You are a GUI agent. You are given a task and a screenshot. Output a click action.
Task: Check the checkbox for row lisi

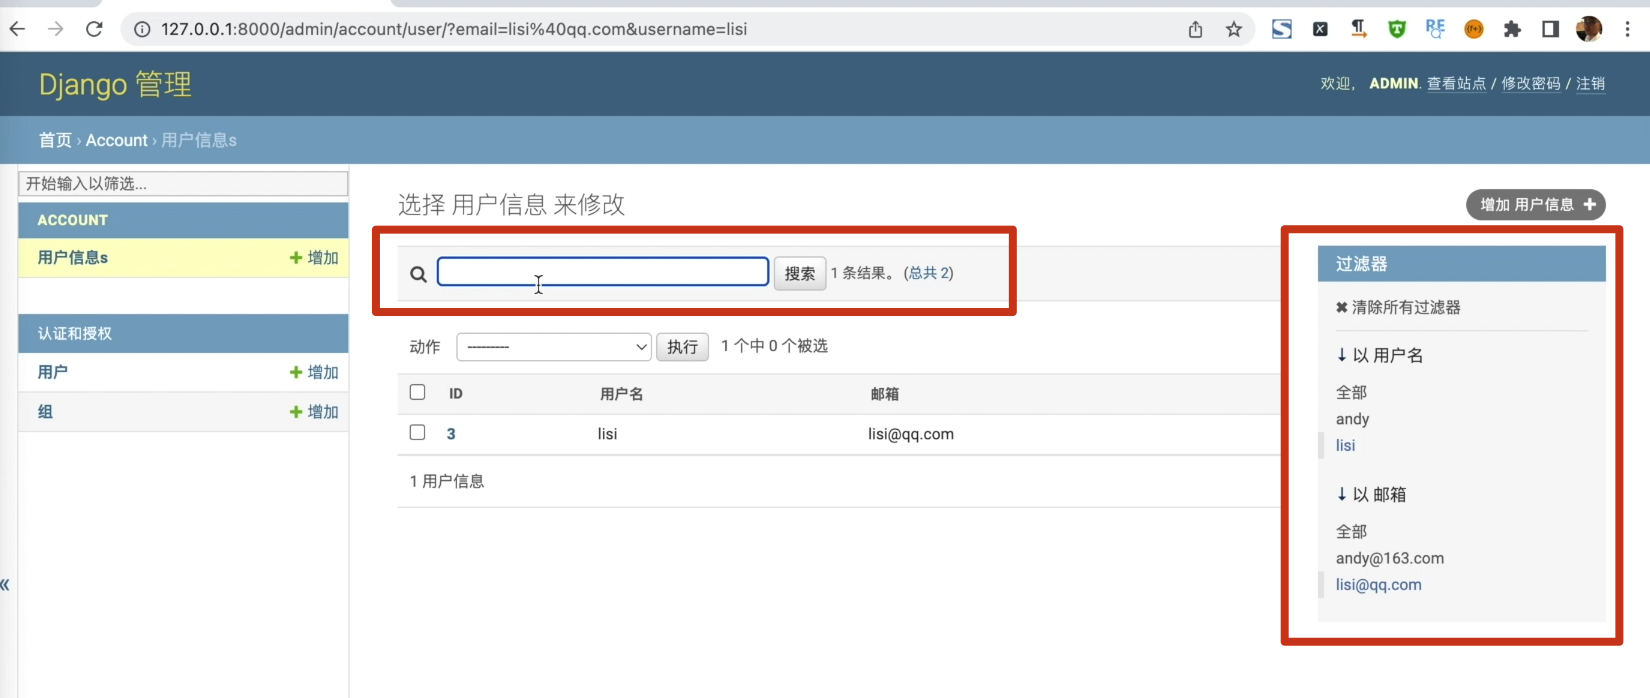tap(418, 432)
